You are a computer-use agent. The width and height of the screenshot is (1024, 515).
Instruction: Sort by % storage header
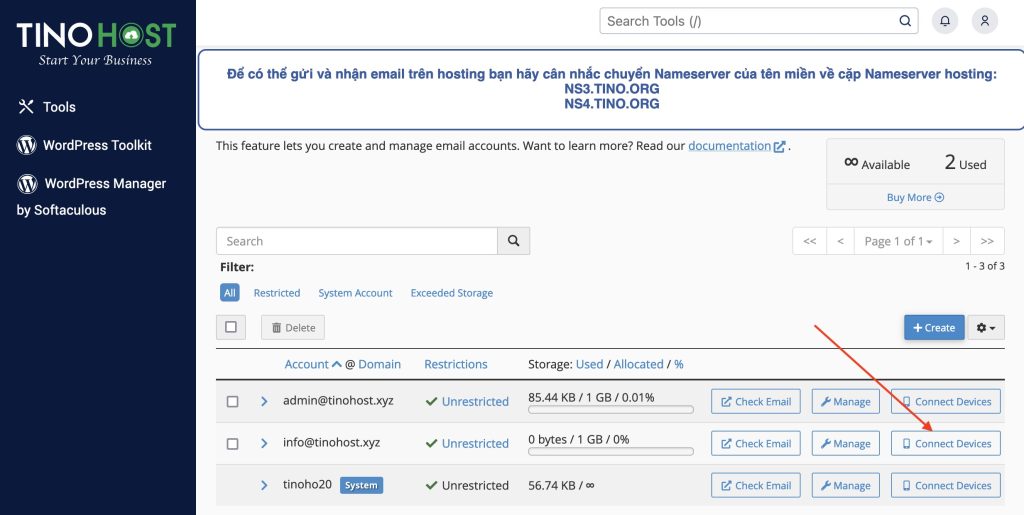click(679, 364)
